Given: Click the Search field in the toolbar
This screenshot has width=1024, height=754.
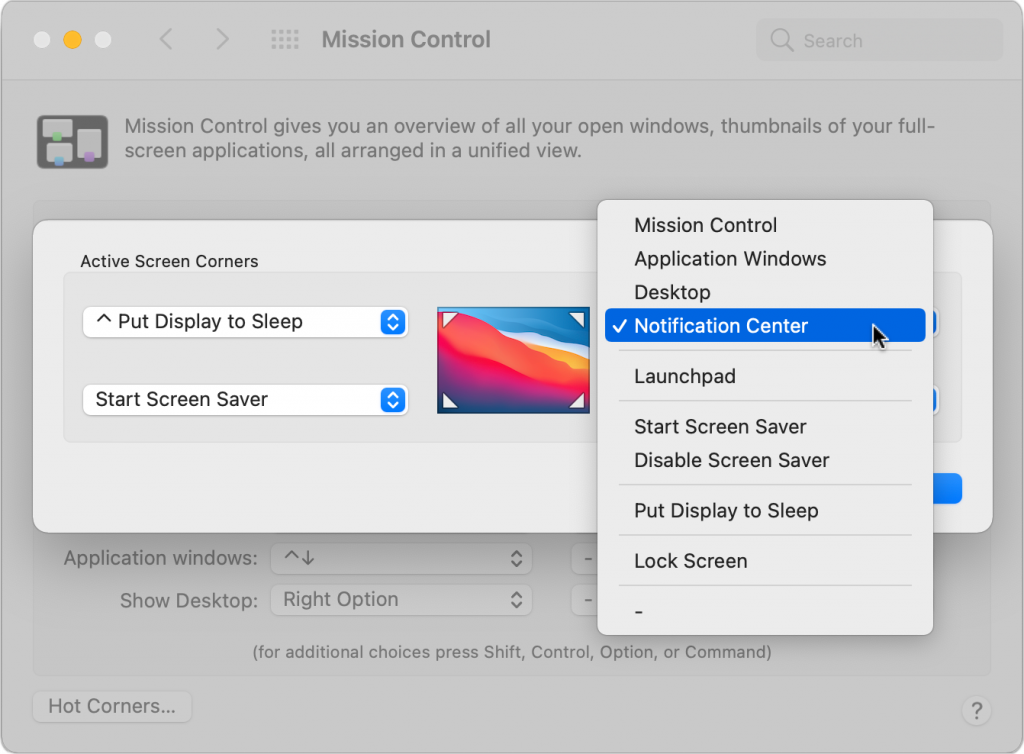Looking at the screenshot, I should pos(879,40).
